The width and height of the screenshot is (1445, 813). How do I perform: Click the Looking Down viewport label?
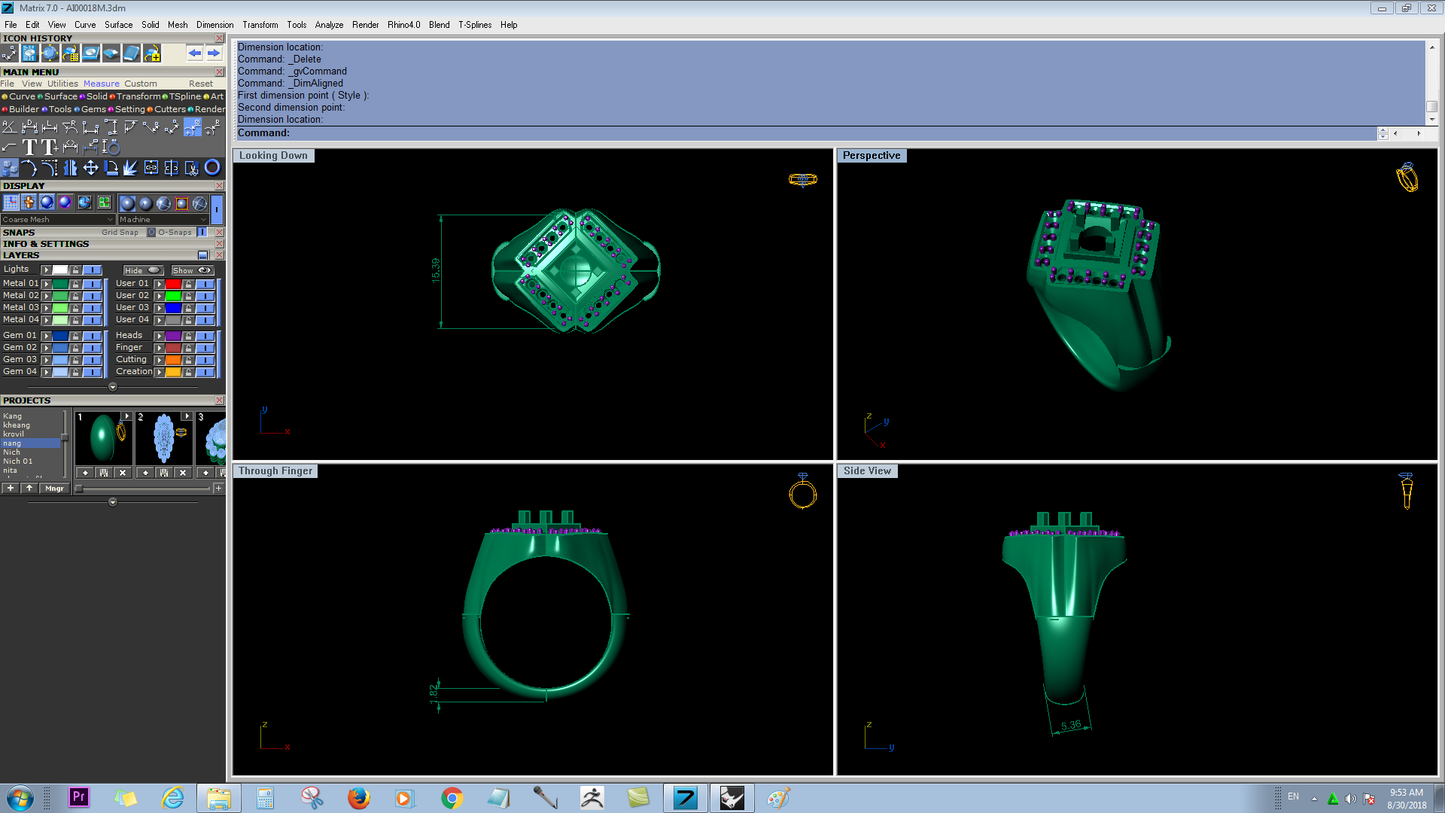273,156
